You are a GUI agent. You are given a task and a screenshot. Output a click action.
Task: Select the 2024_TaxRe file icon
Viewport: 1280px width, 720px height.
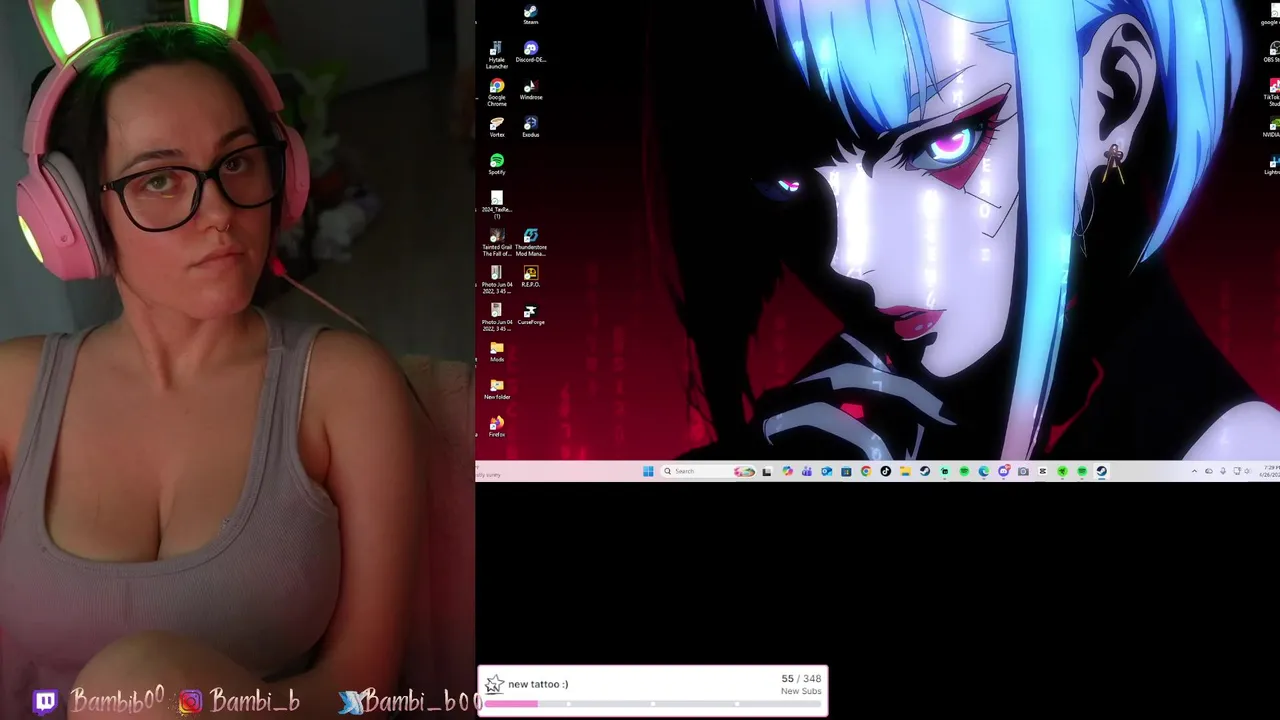click(x=496, y=205)
